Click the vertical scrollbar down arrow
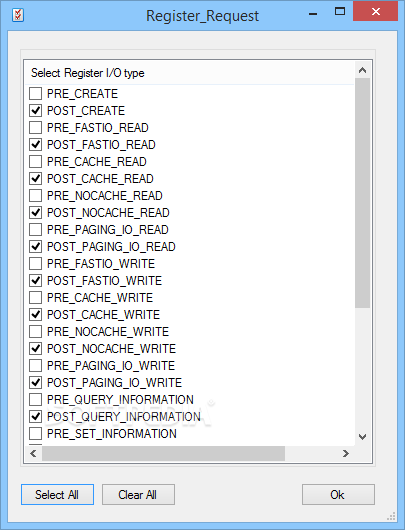 (362, 437)
